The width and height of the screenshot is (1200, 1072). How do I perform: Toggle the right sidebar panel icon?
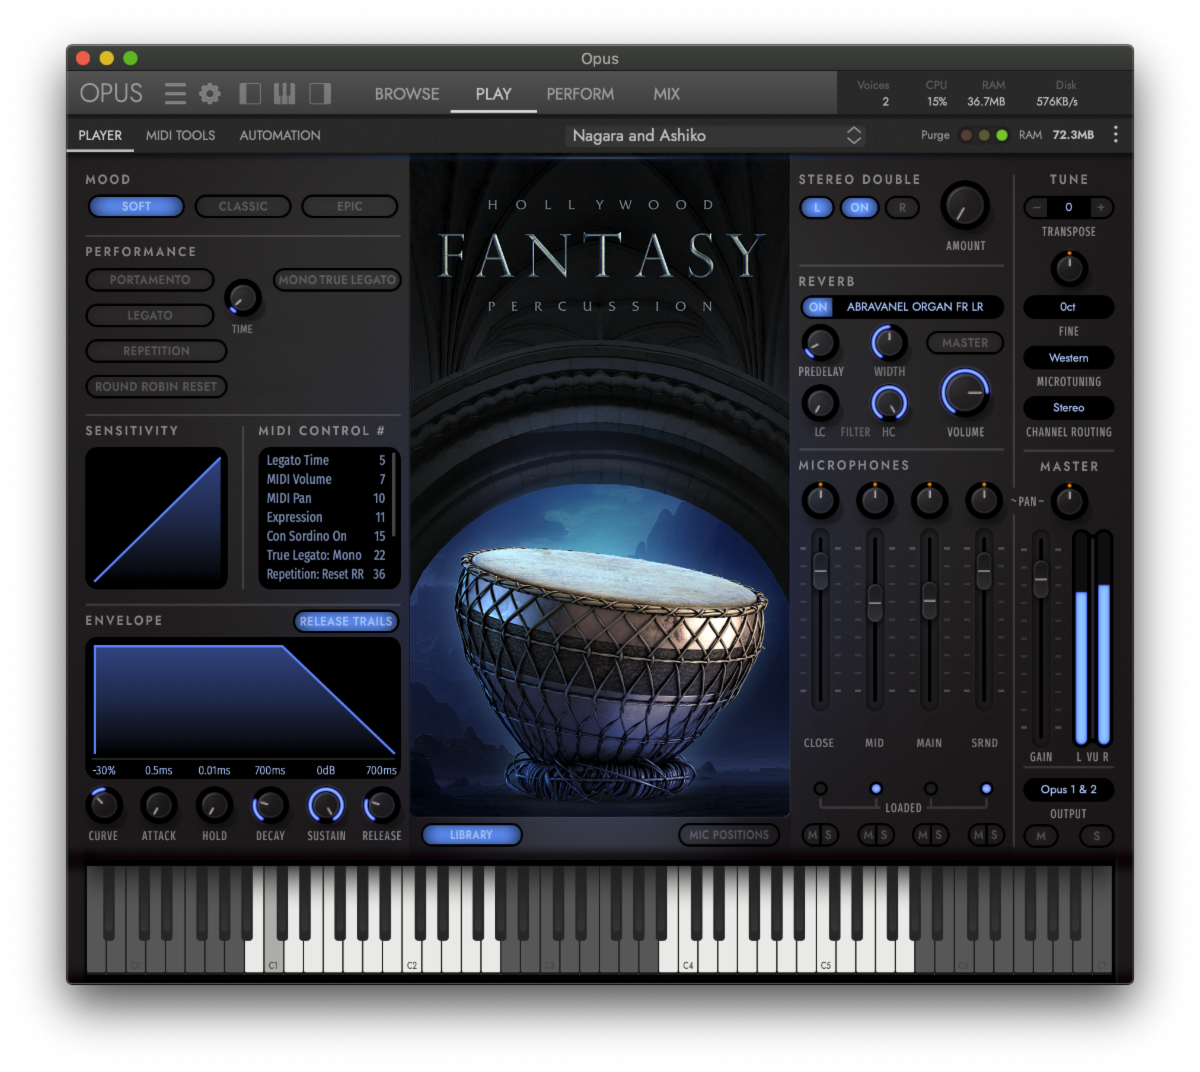[320, 94]
